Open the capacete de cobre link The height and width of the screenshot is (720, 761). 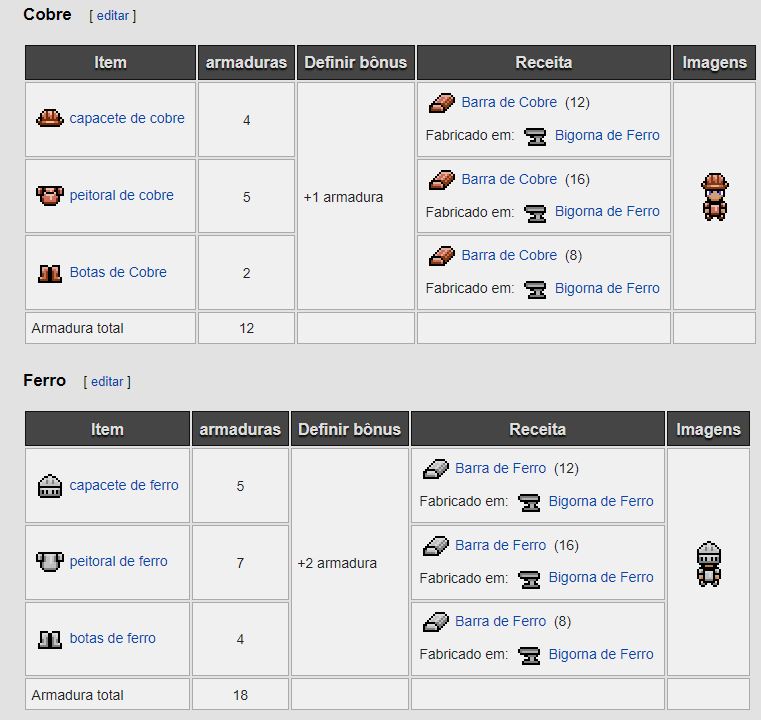pos(127,118)
